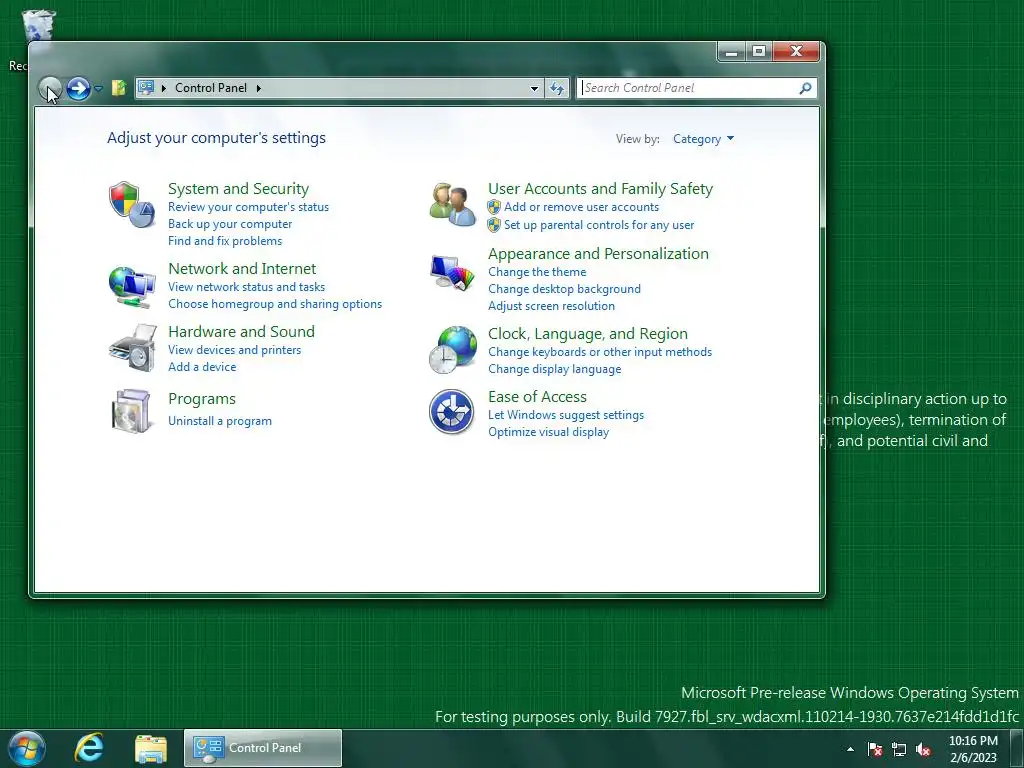Open the Recycle Bin desktop icon
Image resolution: width=1024 pixels, height=768 pixels.
[x=39, y=26]
